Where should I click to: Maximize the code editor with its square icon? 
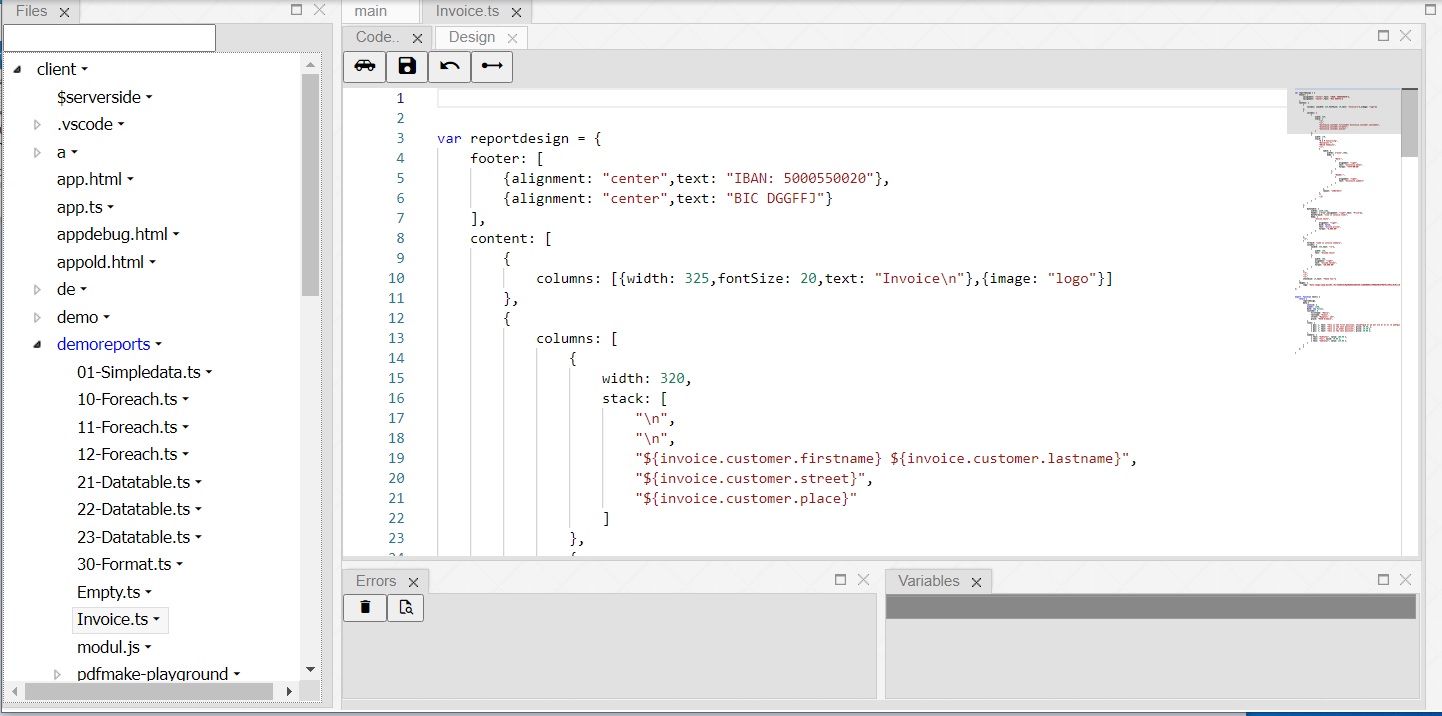(1383, 34)
